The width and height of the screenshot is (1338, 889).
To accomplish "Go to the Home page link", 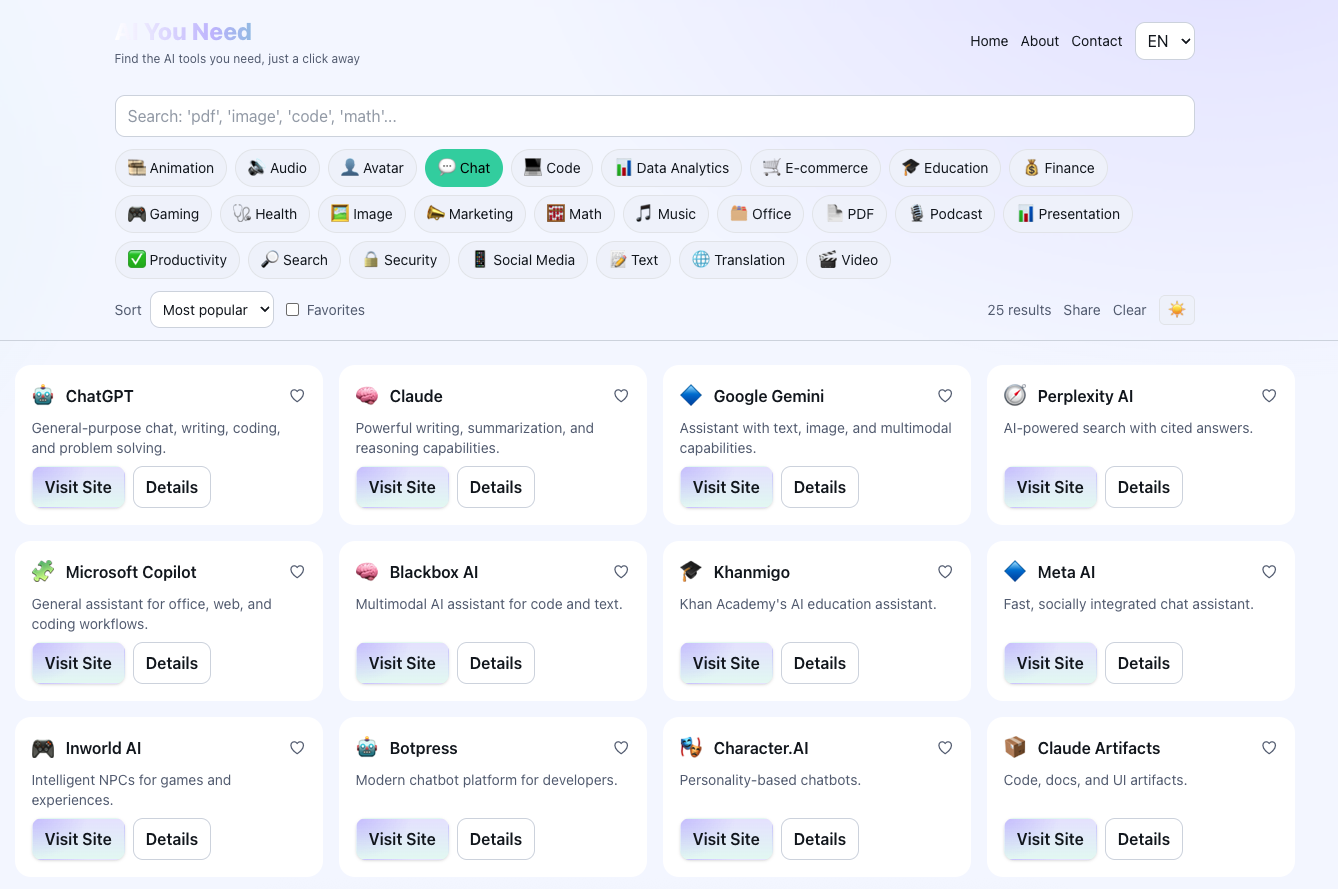I will tap(989, 41).
